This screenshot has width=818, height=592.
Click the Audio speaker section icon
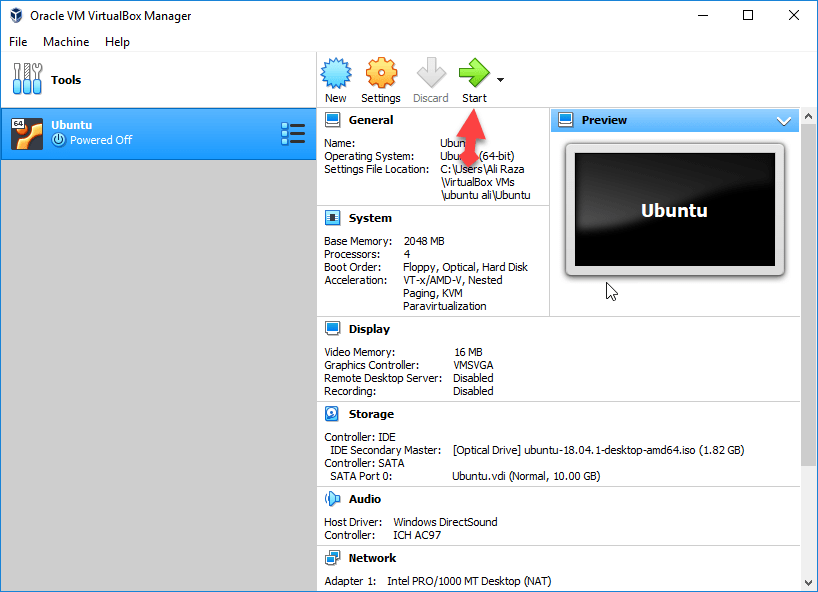click(333, 499)
